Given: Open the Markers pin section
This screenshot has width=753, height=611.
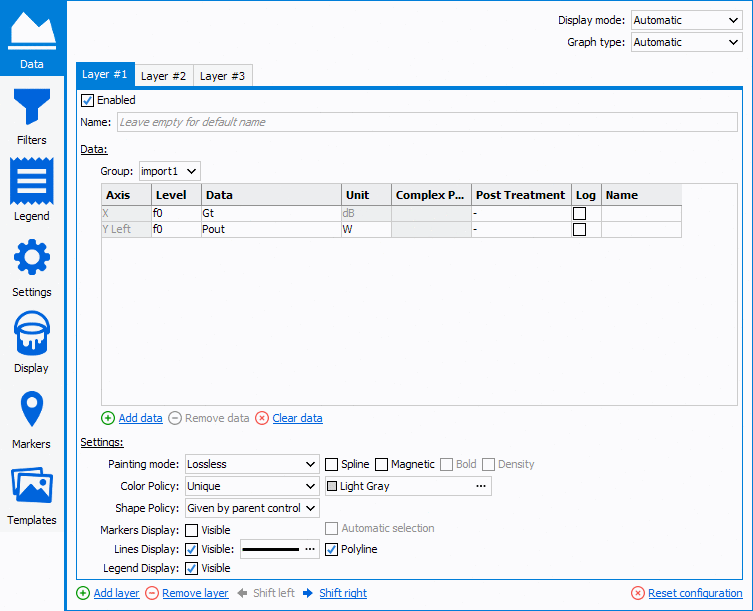Looking at the screenshot, I should point(32,420).
